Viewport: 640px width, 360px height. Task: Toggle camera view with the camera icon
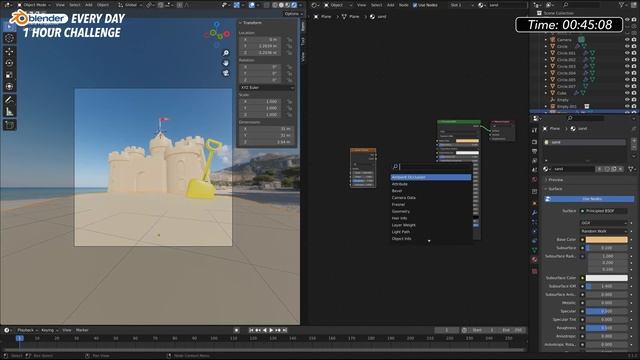[226, 73]
